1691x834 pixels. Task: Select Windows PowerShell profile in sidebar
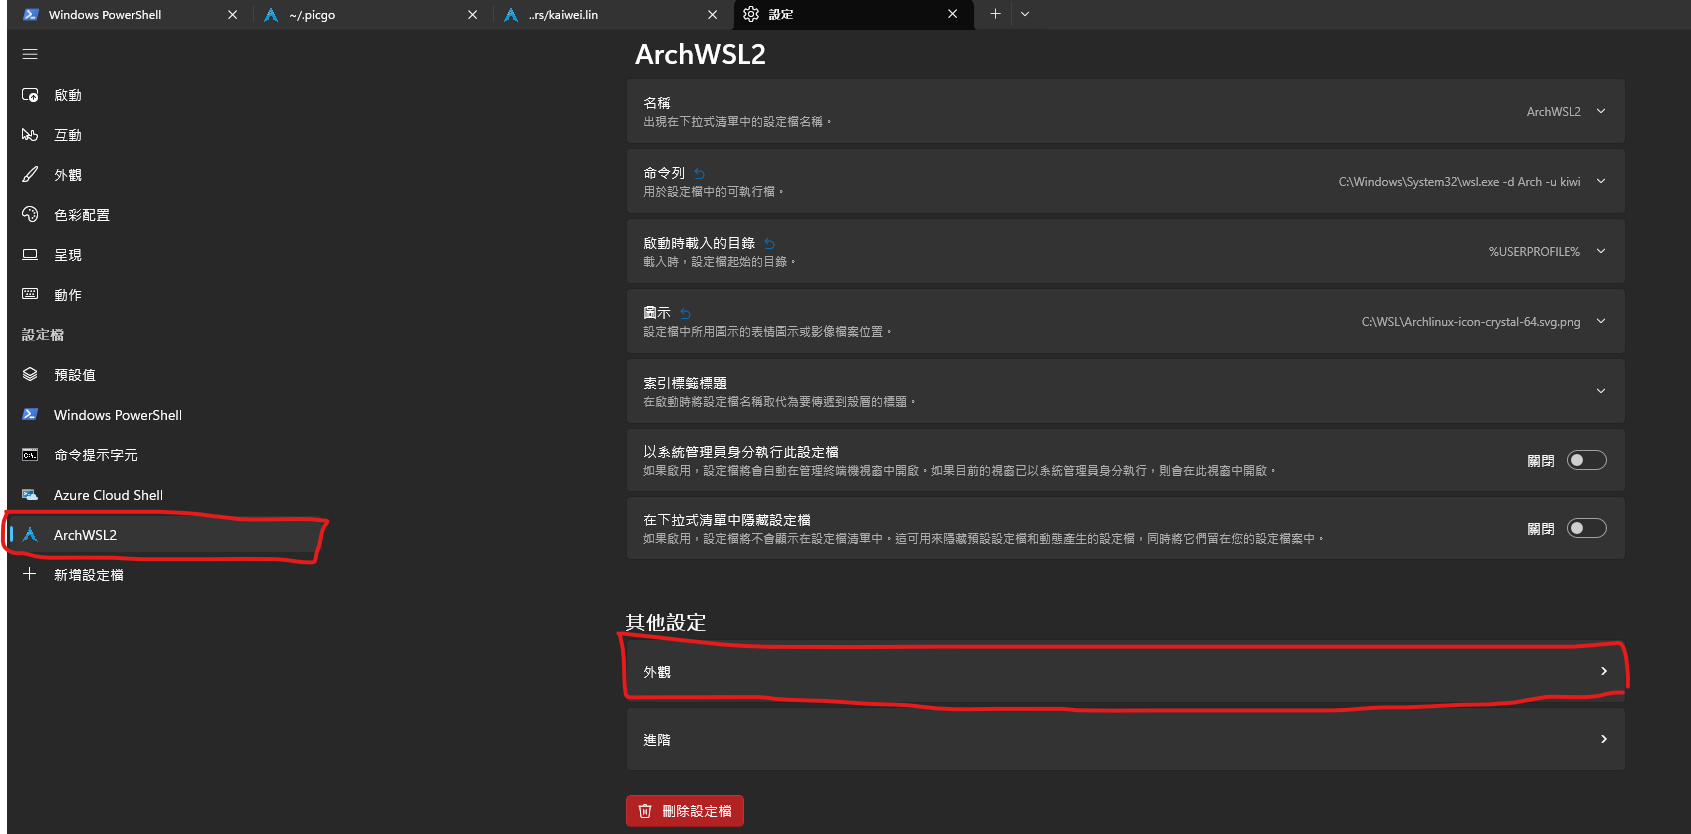tap(165, 415)
